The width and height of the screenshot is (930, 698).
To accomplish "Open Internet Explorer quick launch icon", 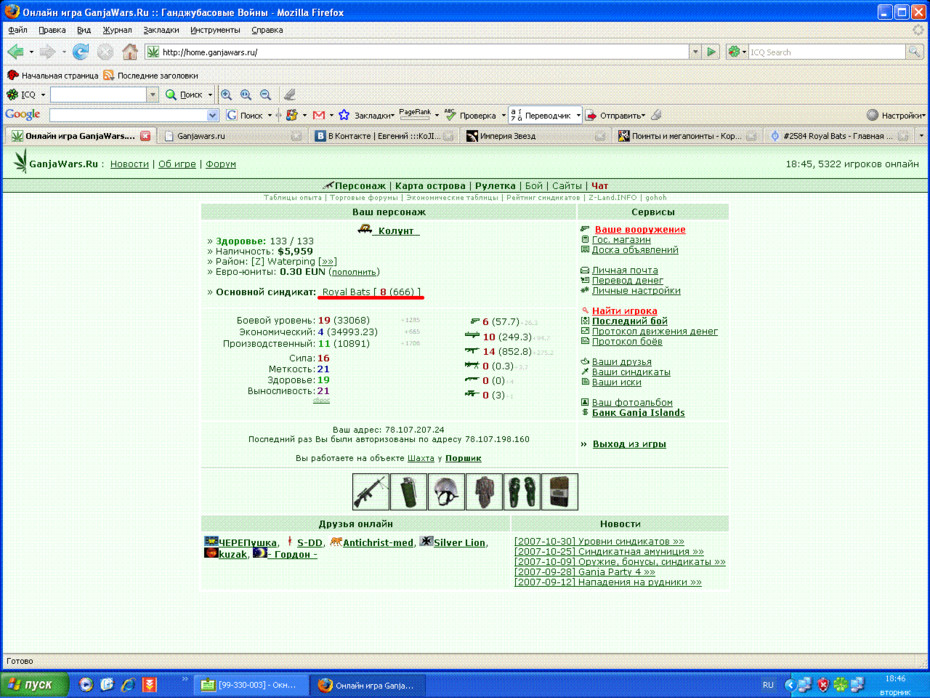I will (x=128, y=685).
